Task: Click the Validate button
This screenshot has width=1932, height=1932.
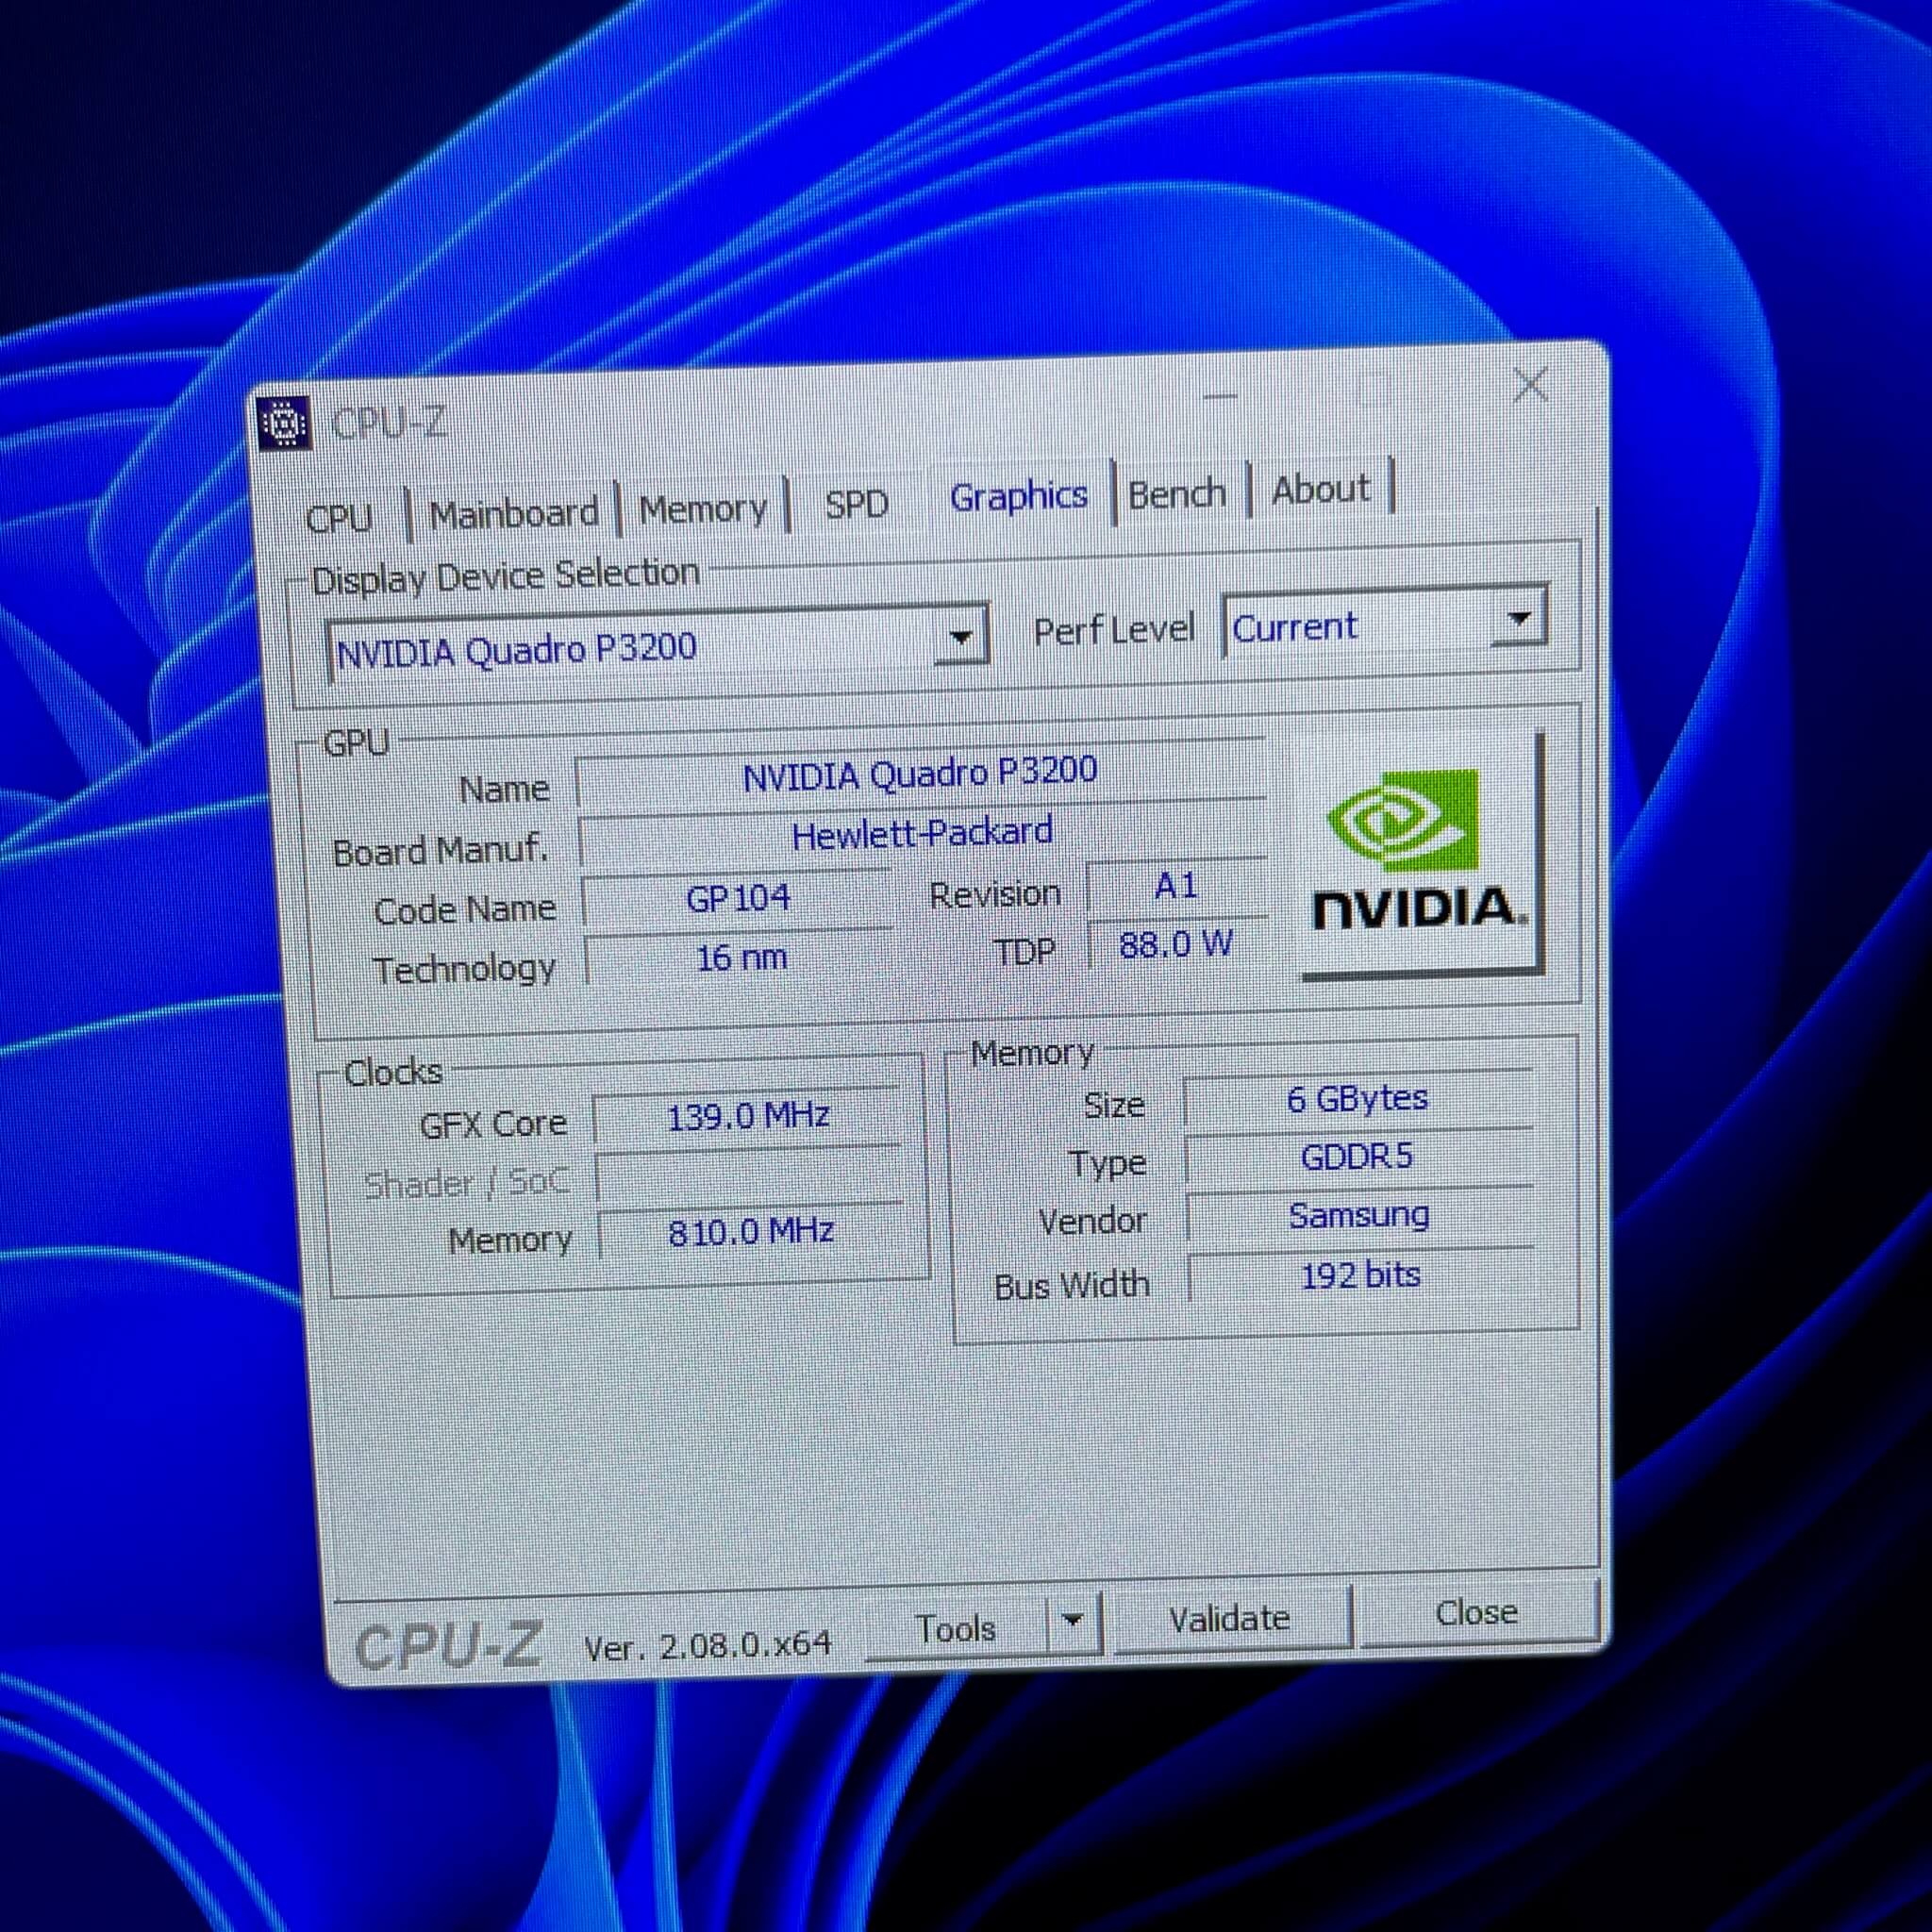Action: tap(1230, 1617)
